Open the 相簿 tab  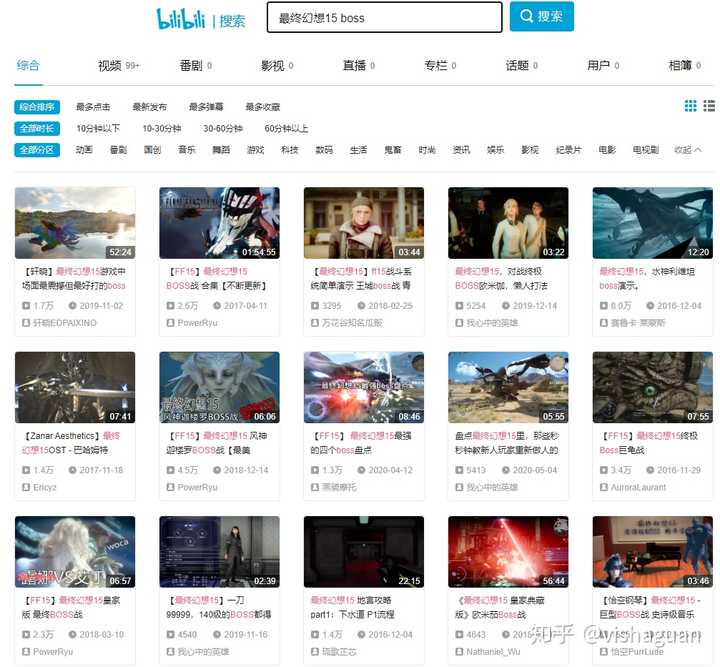(x=685, y=66)
